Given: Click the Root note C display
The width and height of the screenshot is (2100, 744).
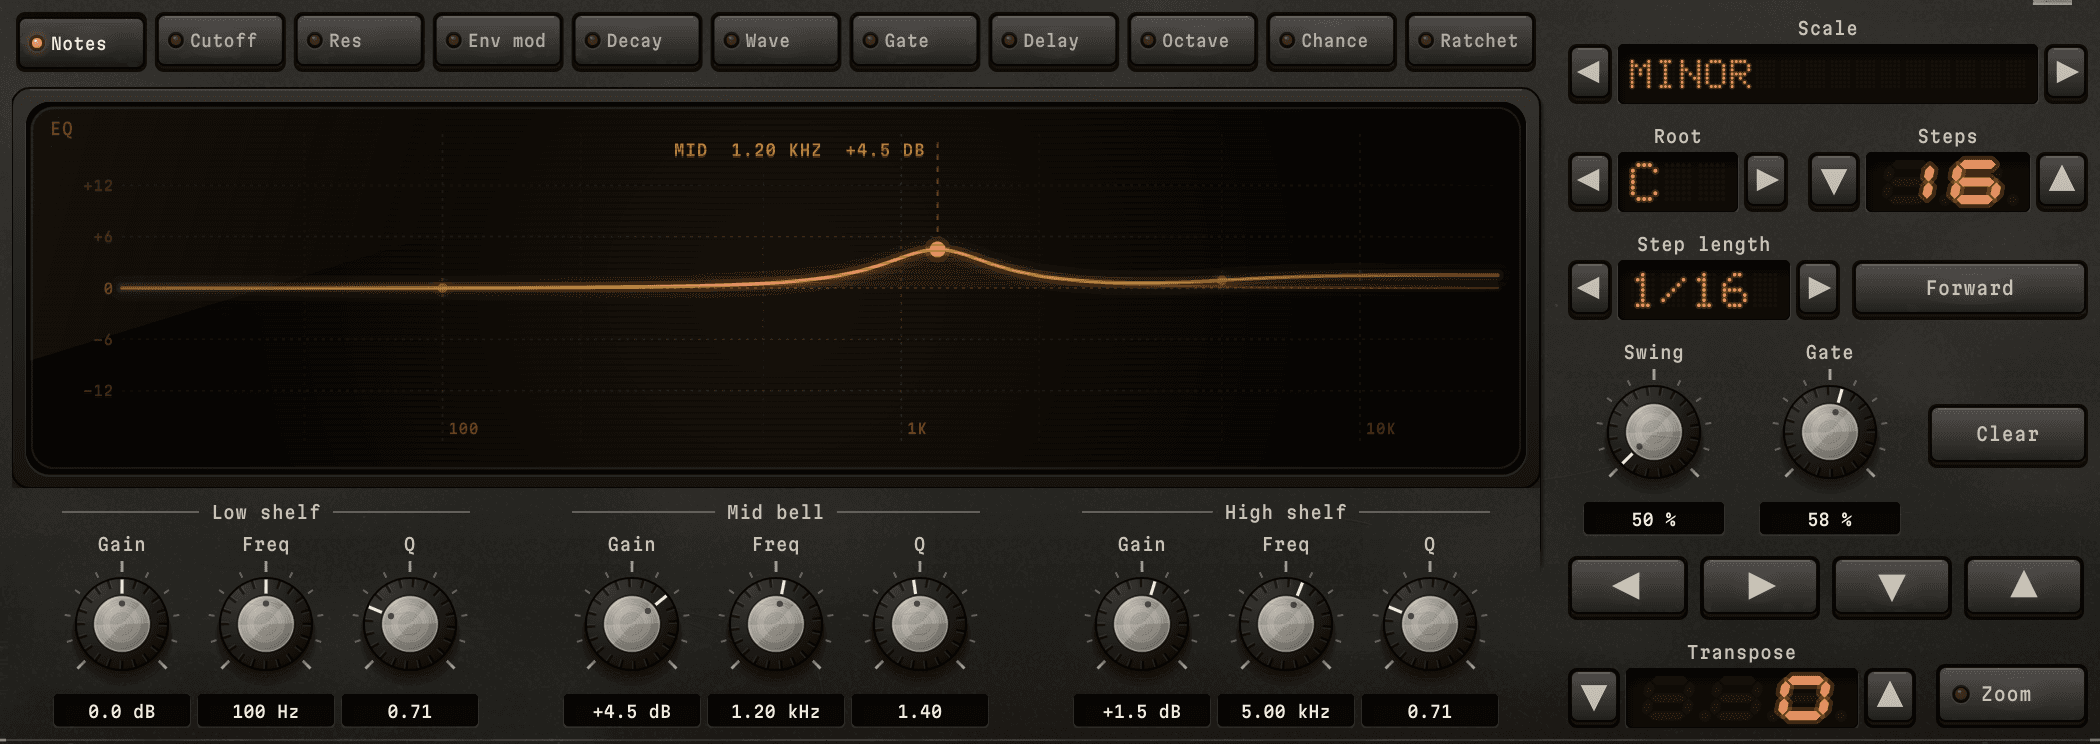Looking at the screenshot, I should pos(1677,182).
